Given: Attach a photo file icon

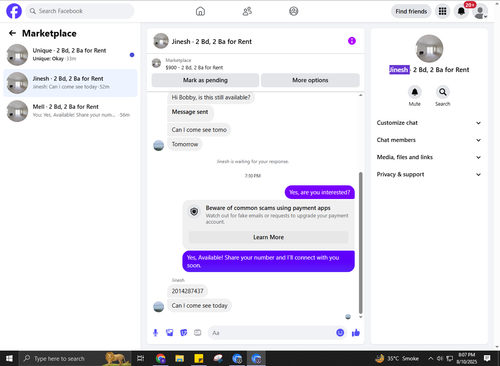Looking at the screenshot, I should point(170,333).
